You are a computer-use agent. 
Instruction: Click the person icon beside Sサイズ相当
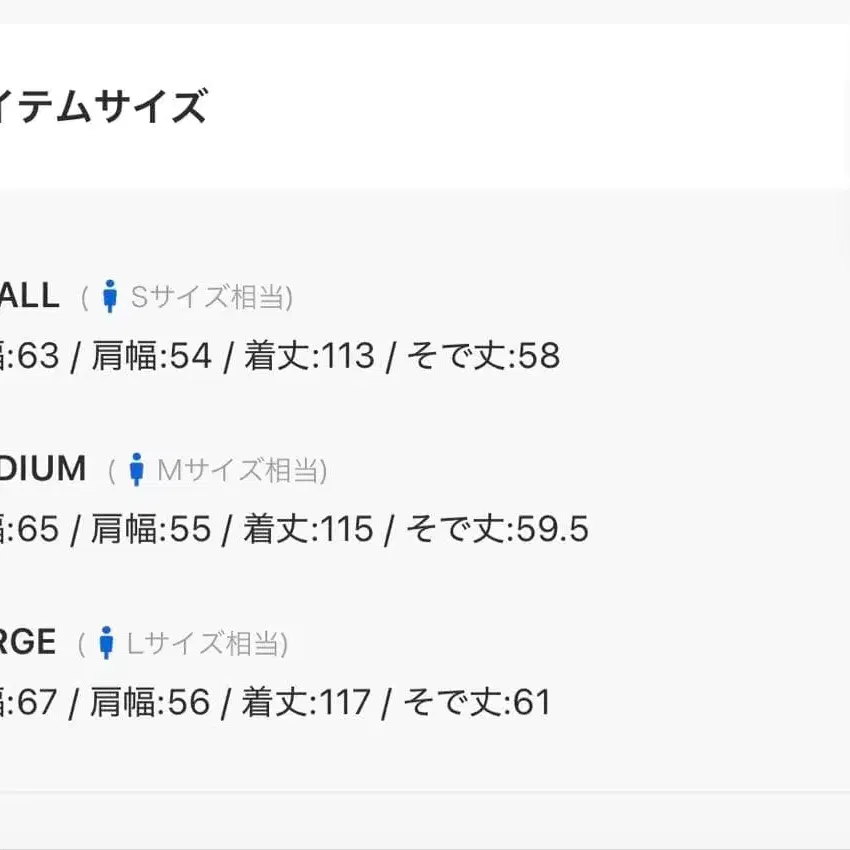pyautogui.click(x=110, y=297)
